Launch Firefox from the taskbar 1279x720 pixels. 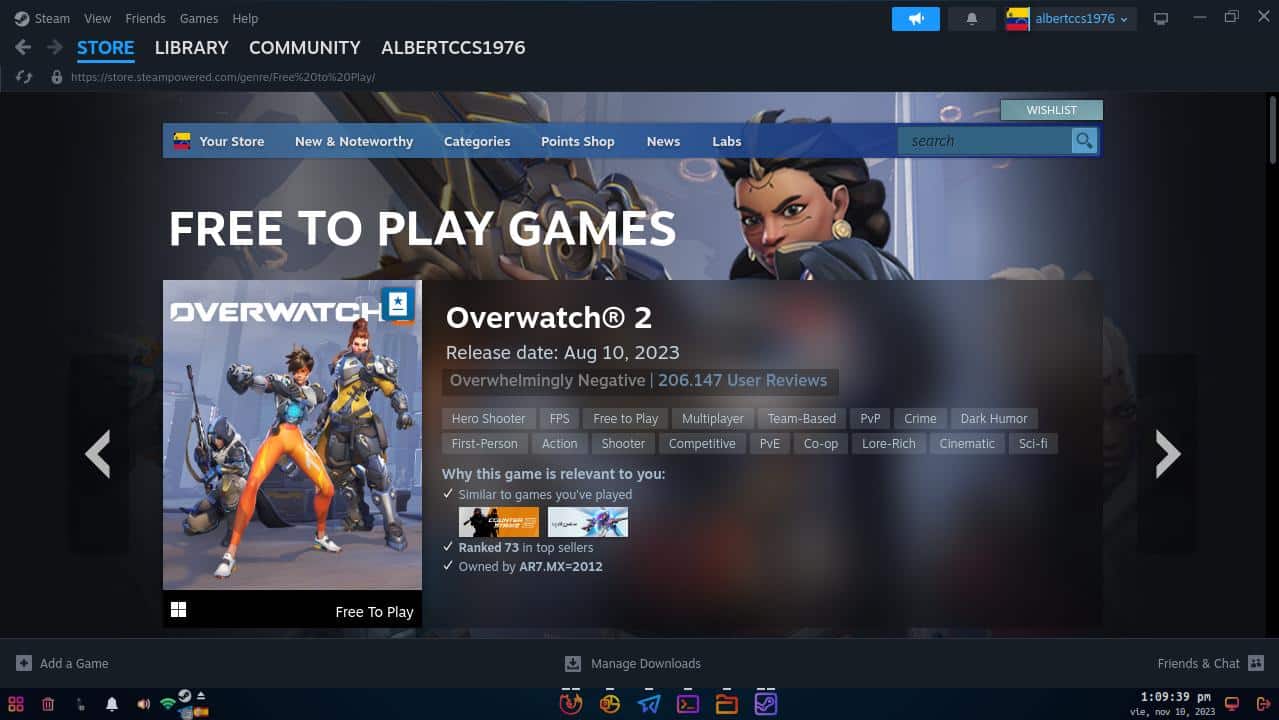click(x=570, y=703)
